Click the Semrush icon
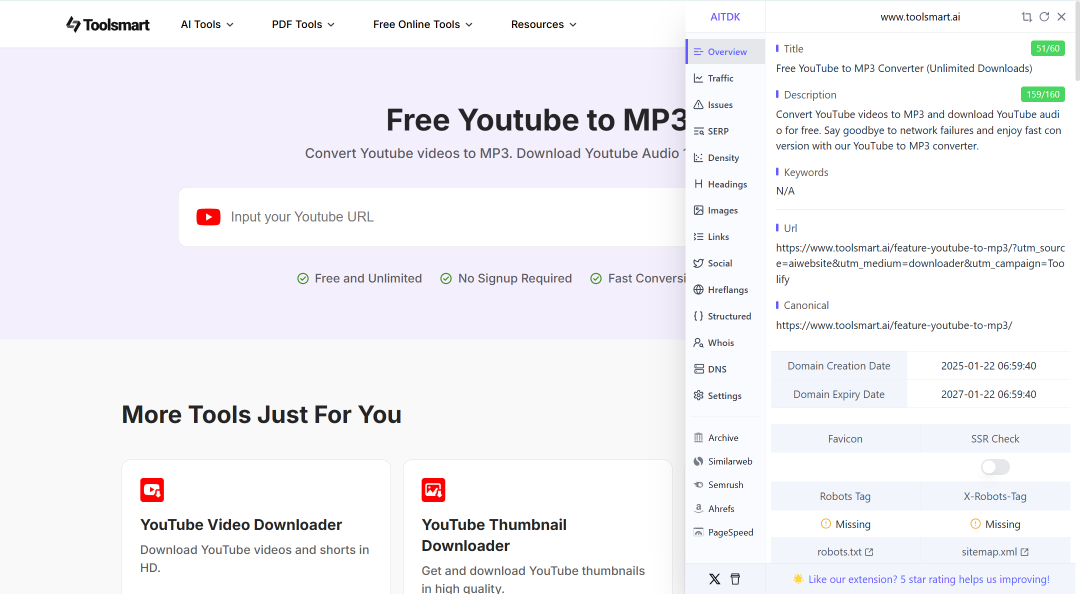The width and height of the screenshot is (1080, 594). (x=698, y=484)
